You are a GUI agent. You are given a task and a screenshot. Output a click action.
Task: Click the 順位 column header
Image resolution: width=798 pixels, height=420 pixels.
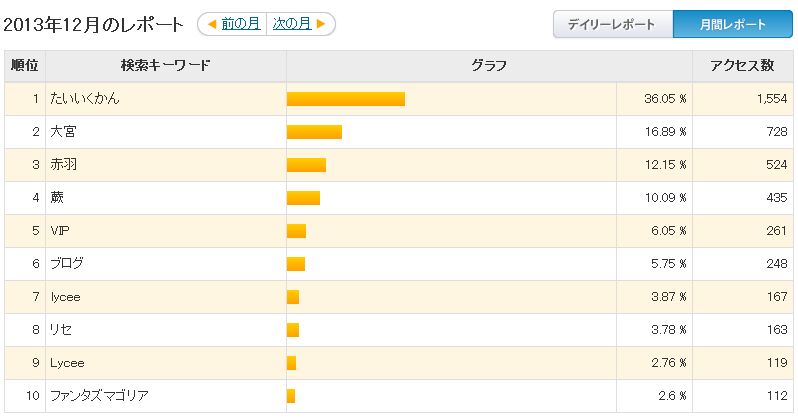pos(25,66)
